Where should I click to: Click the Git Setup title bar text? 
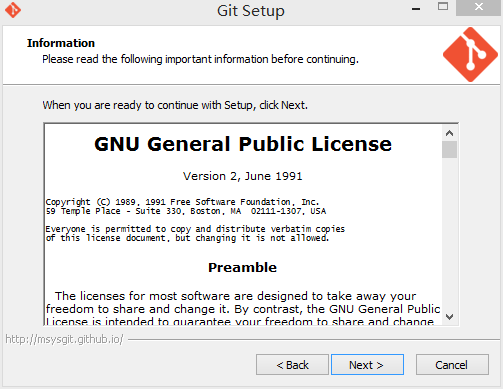click(x=251, y=11)
